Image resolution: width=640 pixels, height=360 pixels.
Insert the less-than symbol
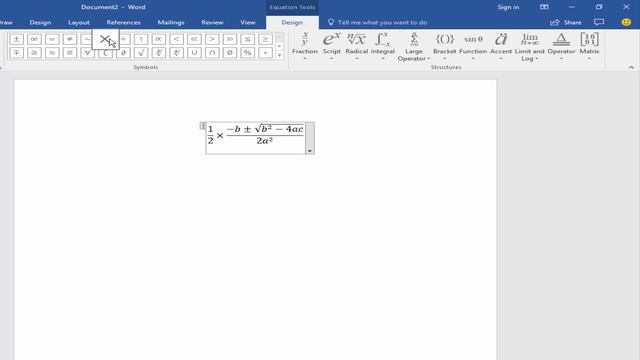(176, 39)
